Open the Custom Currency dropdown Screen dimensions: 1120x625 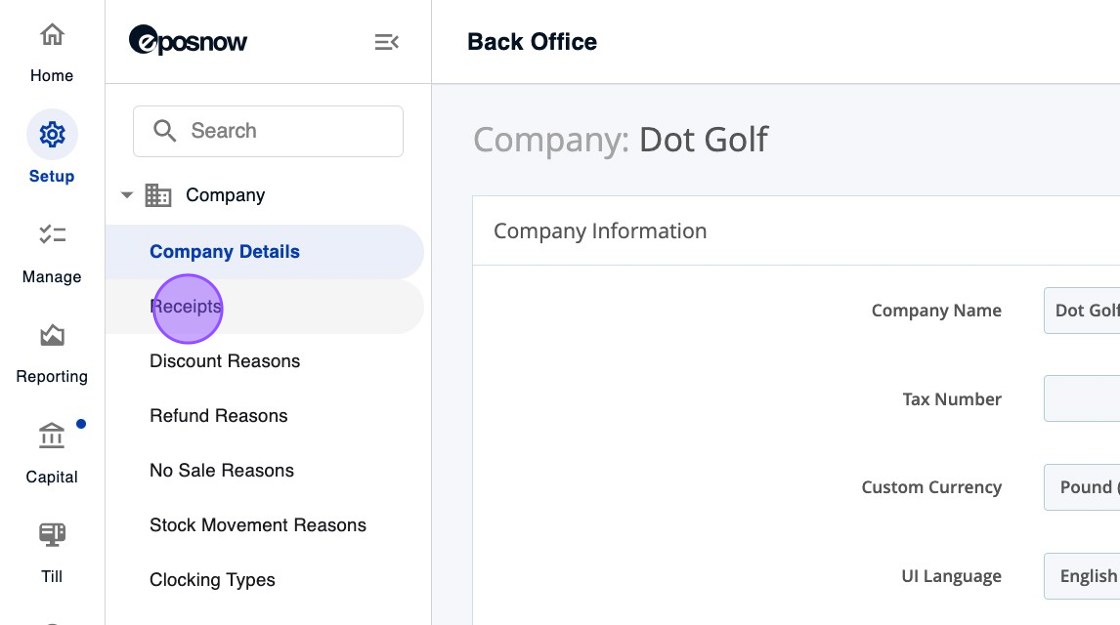click(x=1082, y=487)
